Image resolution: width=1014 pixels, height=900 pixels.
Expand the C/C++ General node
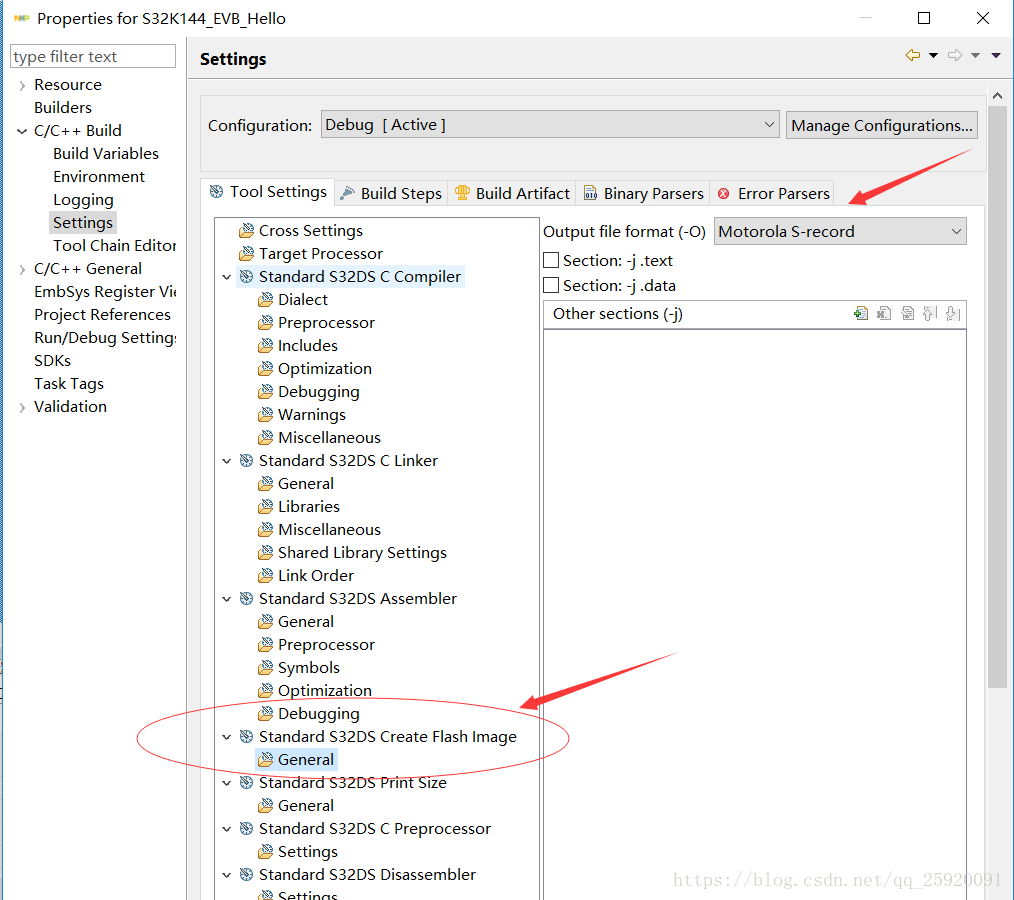(x=22, y=269)
